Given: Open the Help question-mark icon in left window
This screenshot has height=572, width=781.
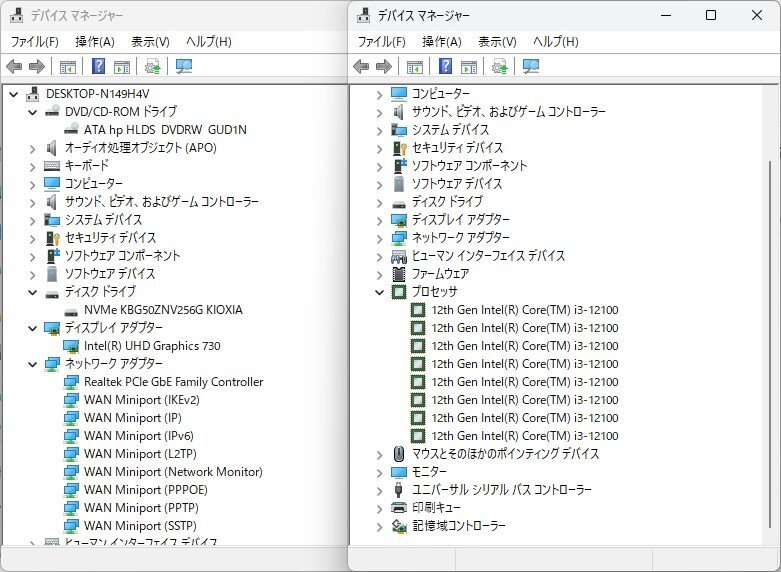Looking at the screenshot, I should pyautogui.click(x=99, y=66).
